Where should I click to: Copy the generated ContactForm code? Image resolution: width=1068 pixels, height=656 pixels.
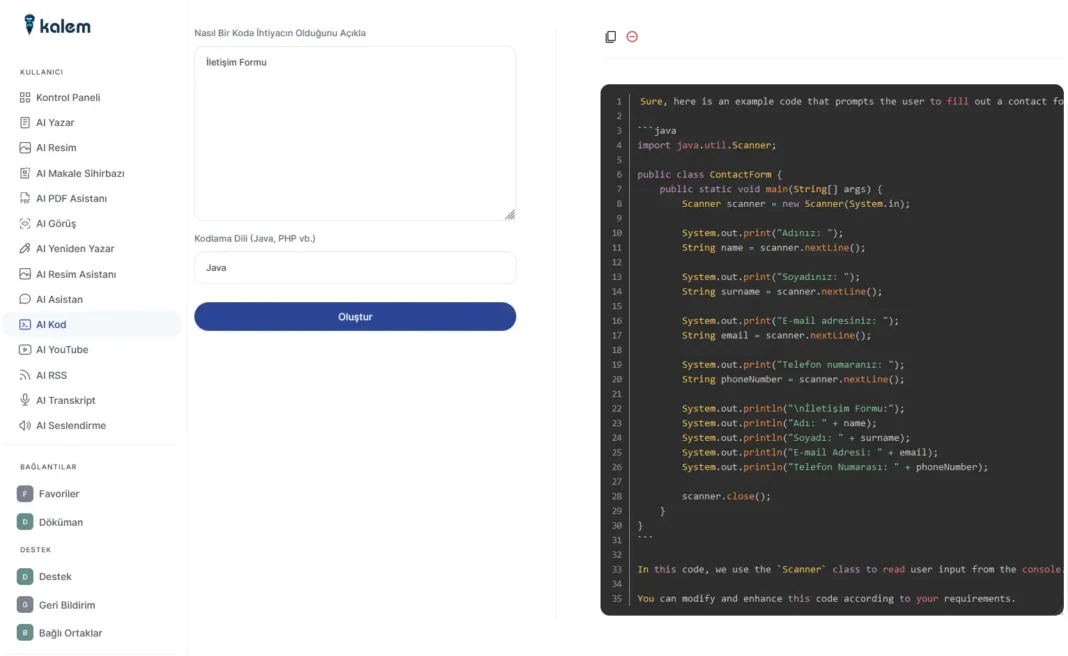click(x=610, y=36)
